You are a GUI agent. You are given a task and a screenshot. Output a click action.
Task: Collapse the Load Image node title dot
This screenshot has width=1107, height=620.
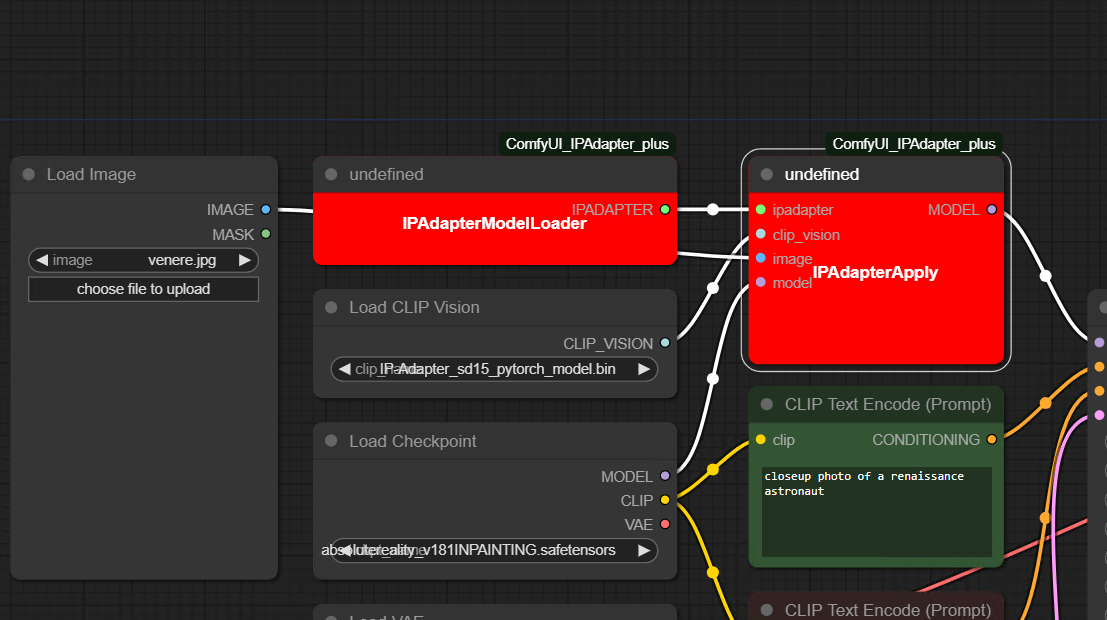pos(27,173)
